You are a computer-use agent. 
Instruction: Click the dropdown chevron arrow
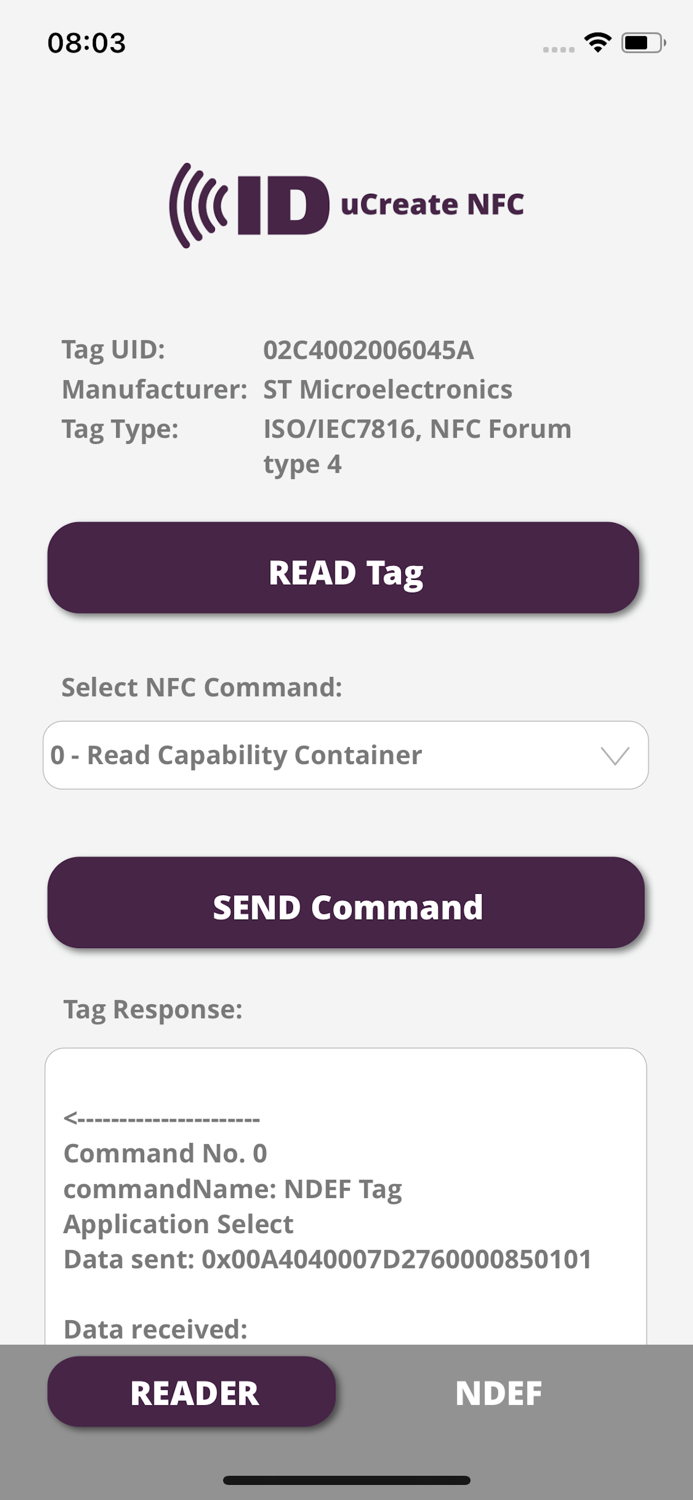(x=615, y=756)
